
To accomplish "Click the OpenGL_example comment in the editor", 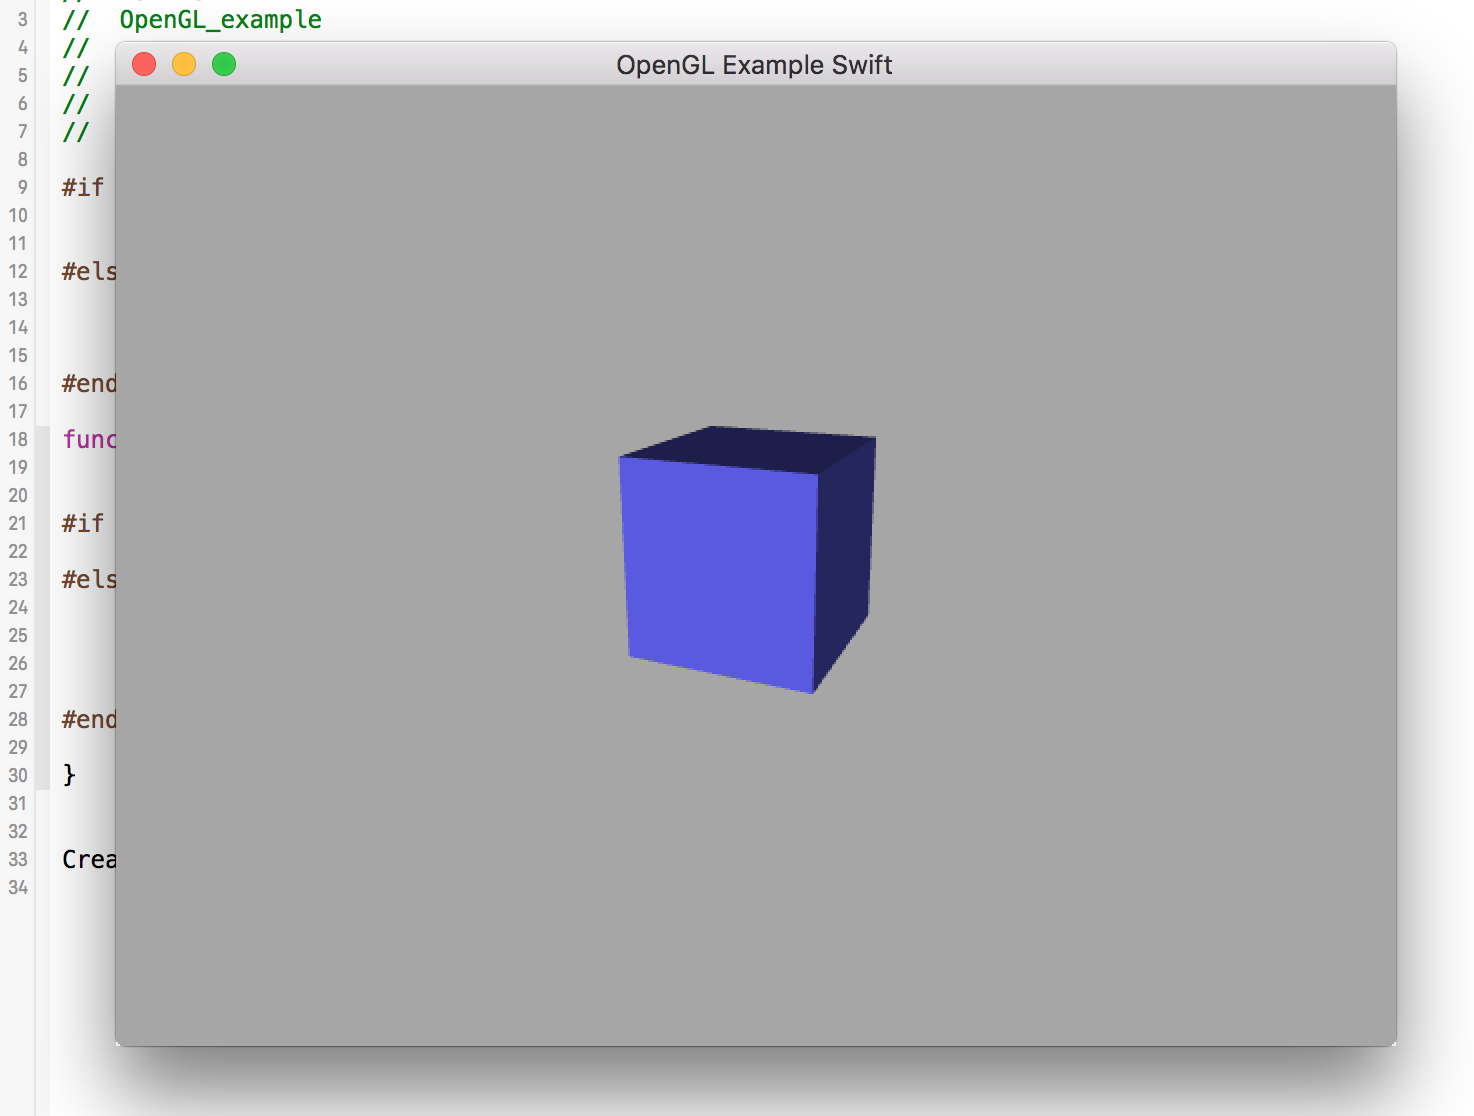I will pos(220,20).
